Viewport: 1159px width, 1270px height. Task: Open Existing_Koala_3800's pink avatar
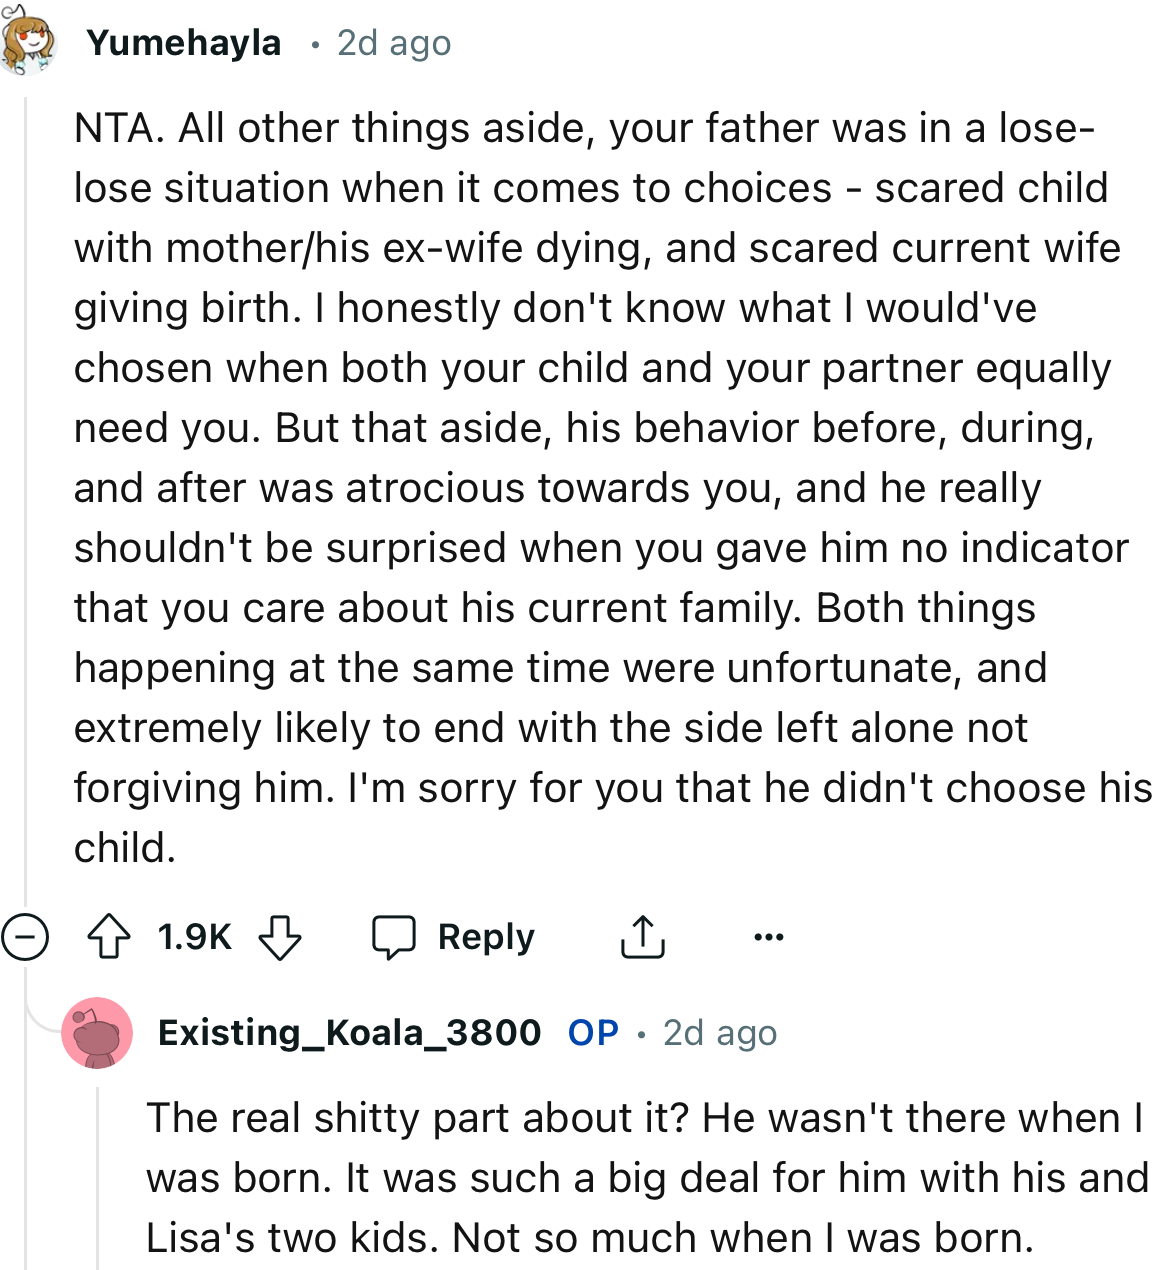[x=97, y=1033]
